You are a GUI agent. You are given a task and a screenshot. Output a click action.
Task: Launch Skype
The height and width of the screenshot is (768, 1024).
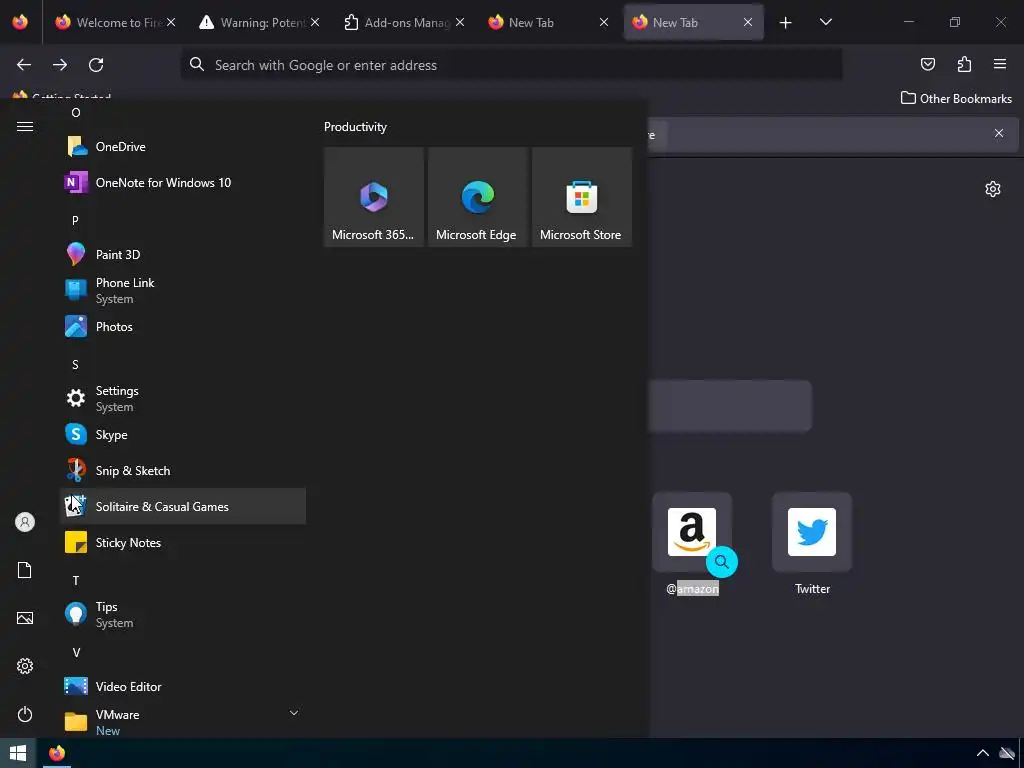183,434
